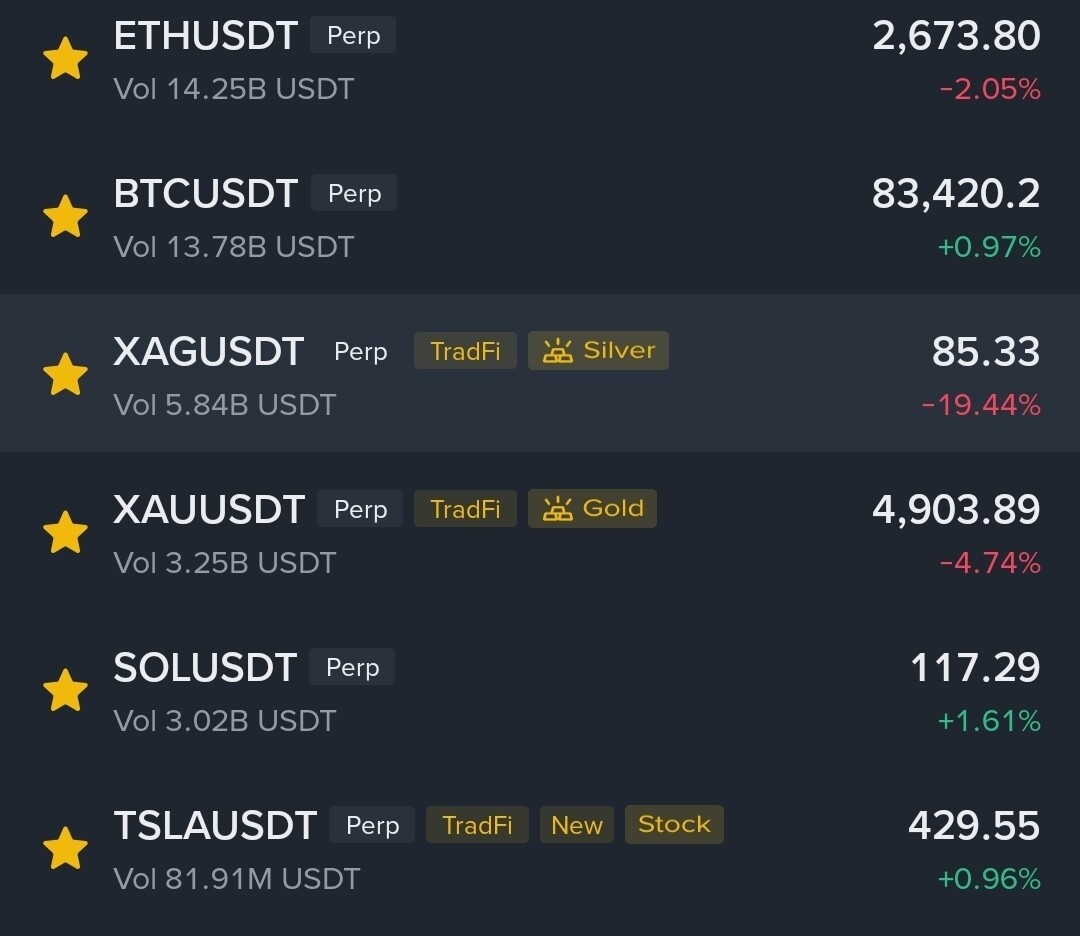Select the Perp badge beside BTCUSDT
The width and height of the screenshot is (1080, 936).
(354, 194)
